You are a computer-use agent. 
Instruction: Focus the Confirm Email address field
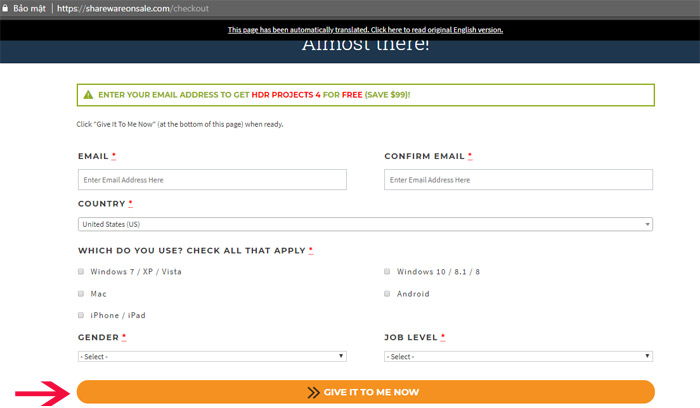518,179
